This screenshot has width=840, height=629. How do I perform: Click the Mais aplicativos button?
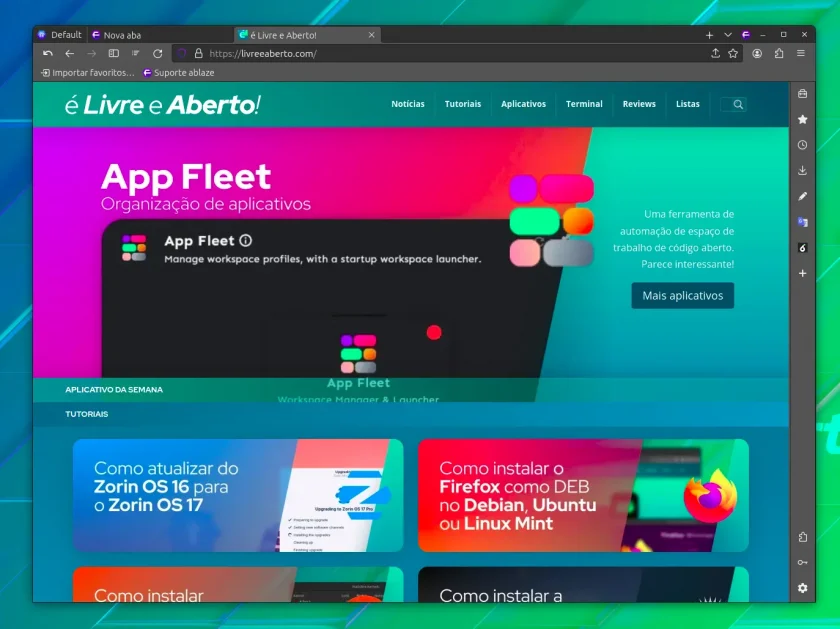coord(682,296)
